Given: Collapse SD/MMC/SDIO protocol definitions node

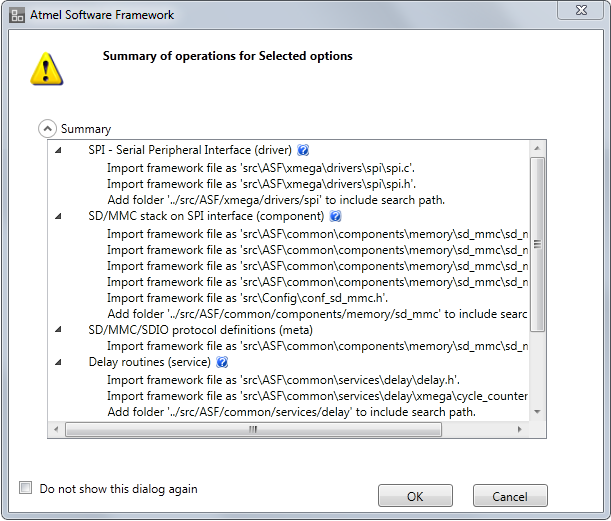Looking at the screenshot, I should coord(58,330).
